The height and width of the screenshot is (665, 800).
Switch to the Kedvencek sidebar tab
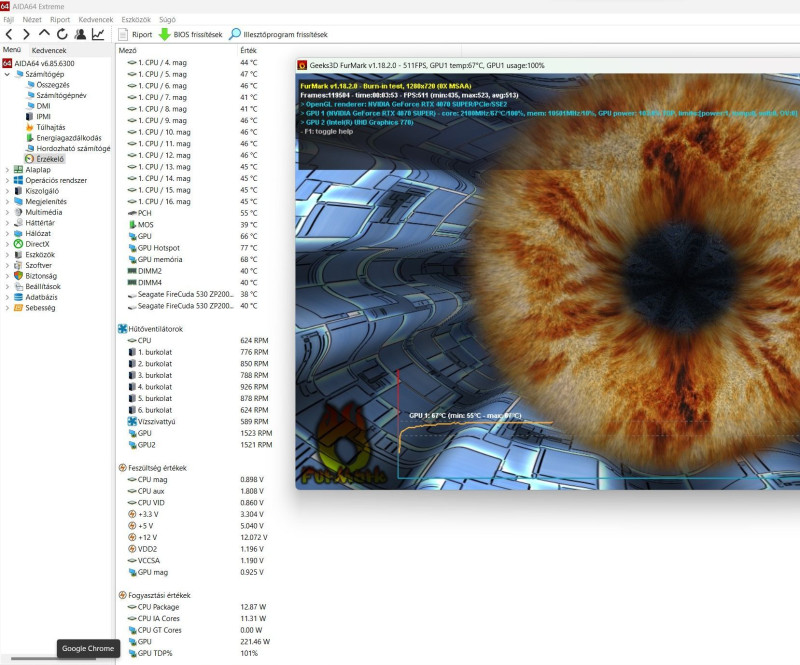(49, 50)
